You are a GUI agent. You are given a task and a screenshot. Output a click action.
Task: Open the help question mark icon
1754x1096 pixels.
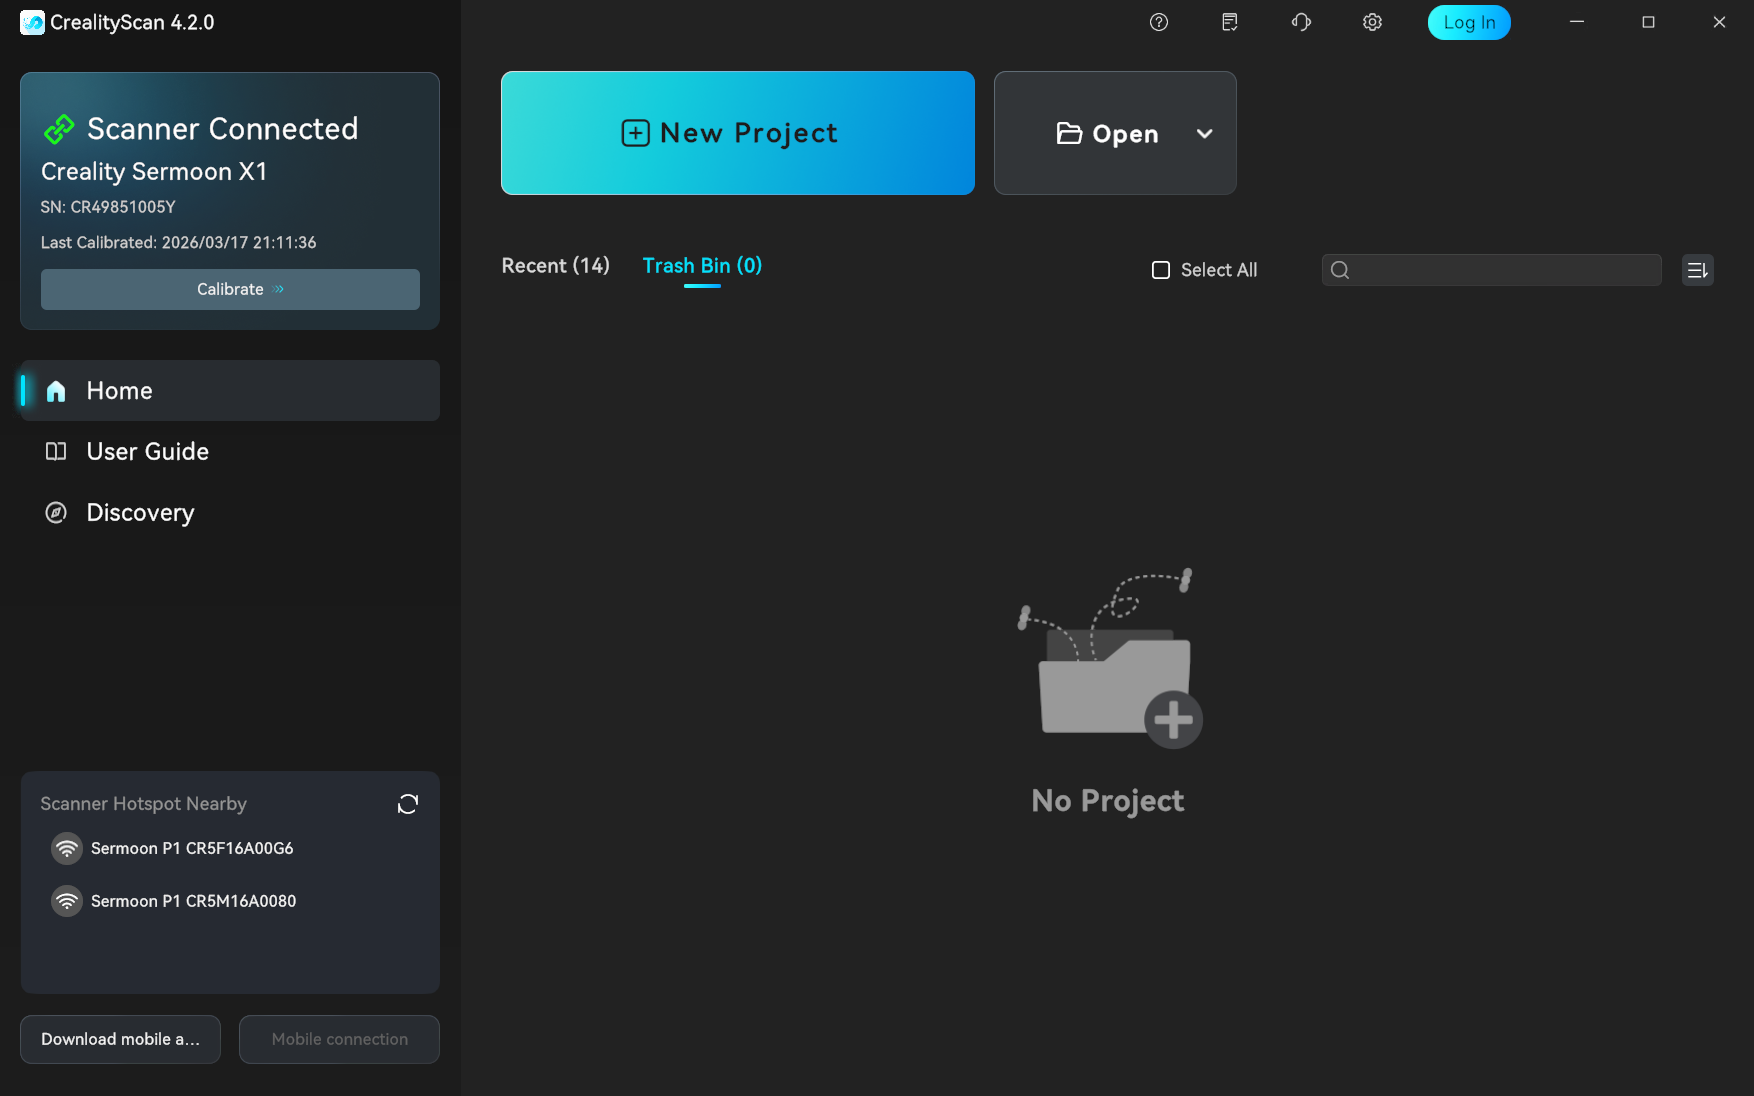click(1159, 22)
